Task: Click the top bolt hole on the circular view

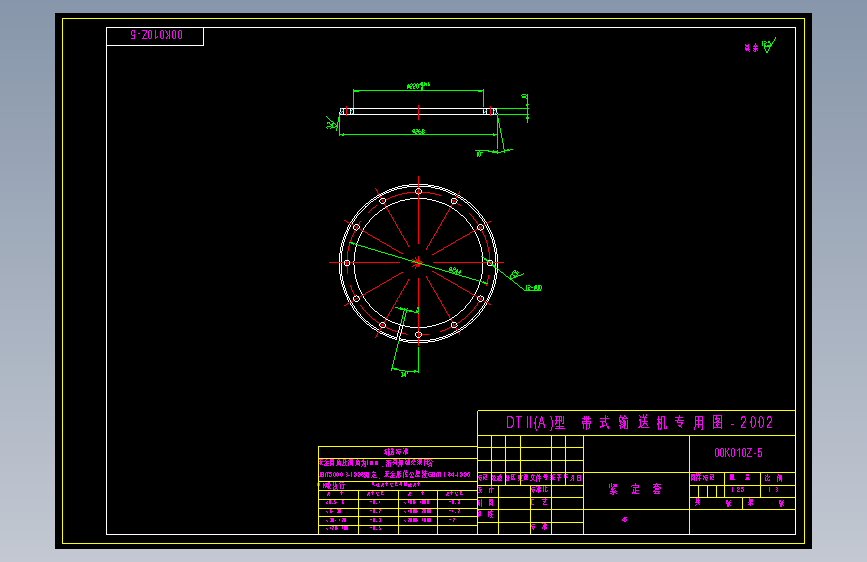Action: 419,191
